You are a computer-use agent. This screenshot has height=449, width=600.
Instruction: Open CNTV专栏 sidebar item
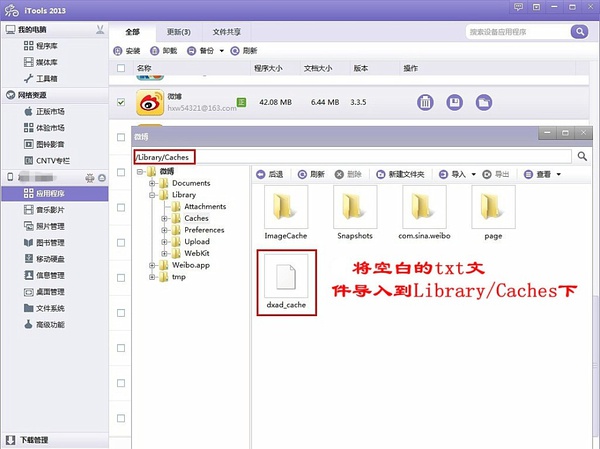[x=47, y=161]
